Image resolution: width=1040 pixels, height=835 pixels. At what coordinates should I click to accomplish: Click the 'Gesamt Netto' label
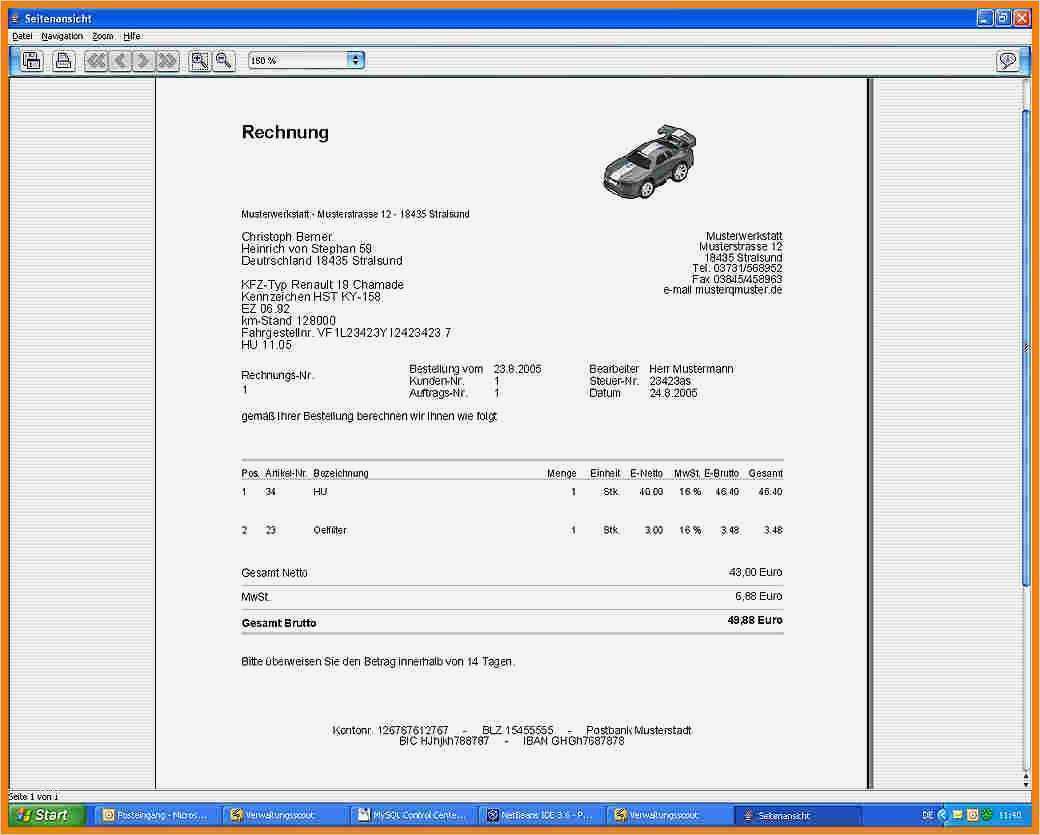[x=275, y=573]
